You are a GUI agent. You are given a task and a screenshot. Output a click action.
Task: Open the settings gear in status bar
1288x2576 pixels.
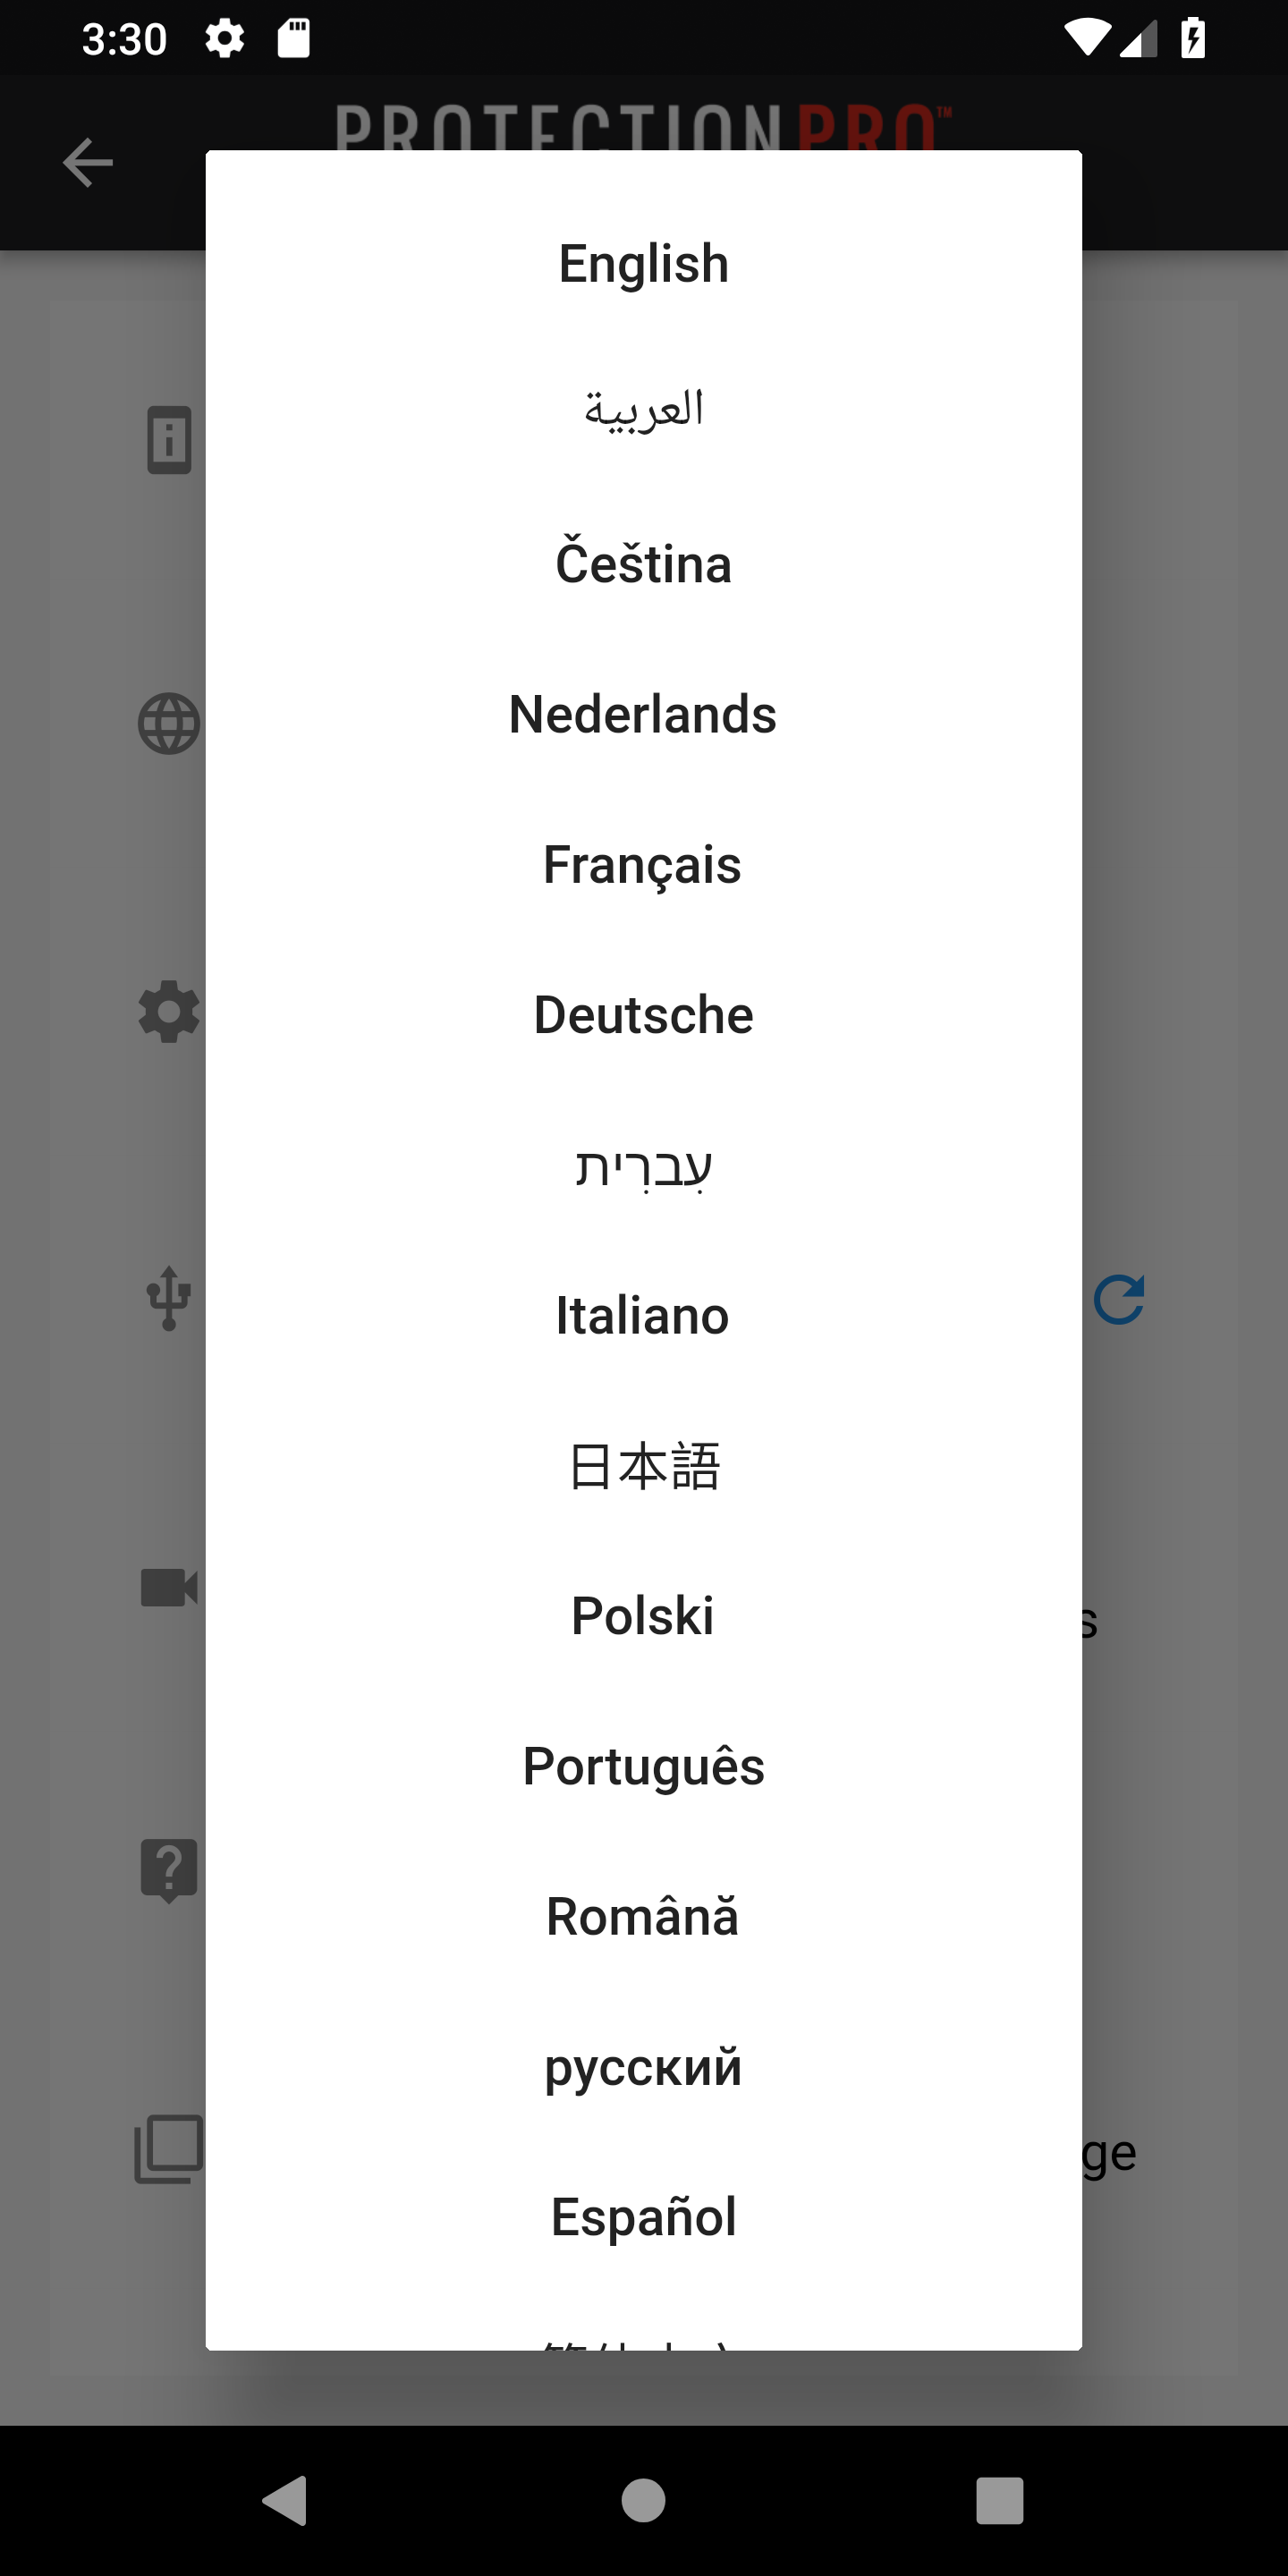point(224,39)
